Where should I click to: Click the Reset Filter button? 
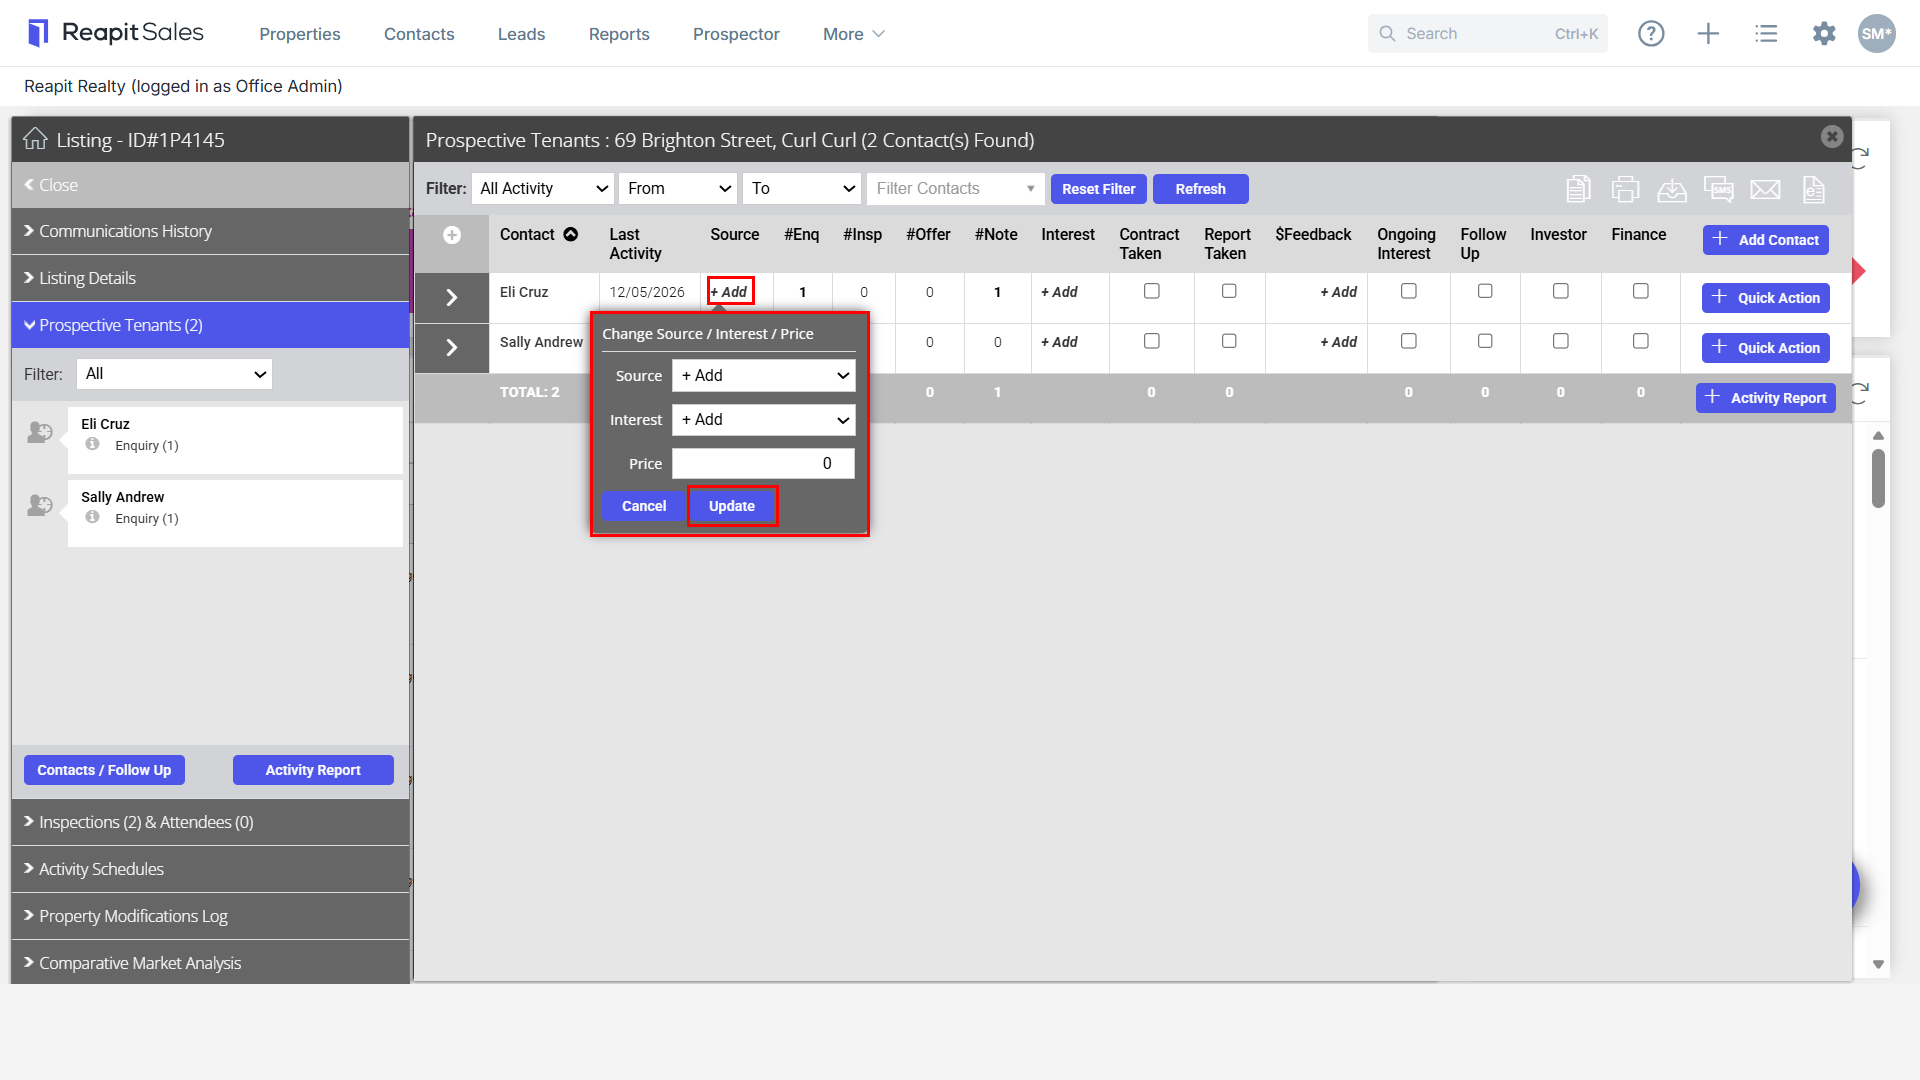coord(1098,189)
